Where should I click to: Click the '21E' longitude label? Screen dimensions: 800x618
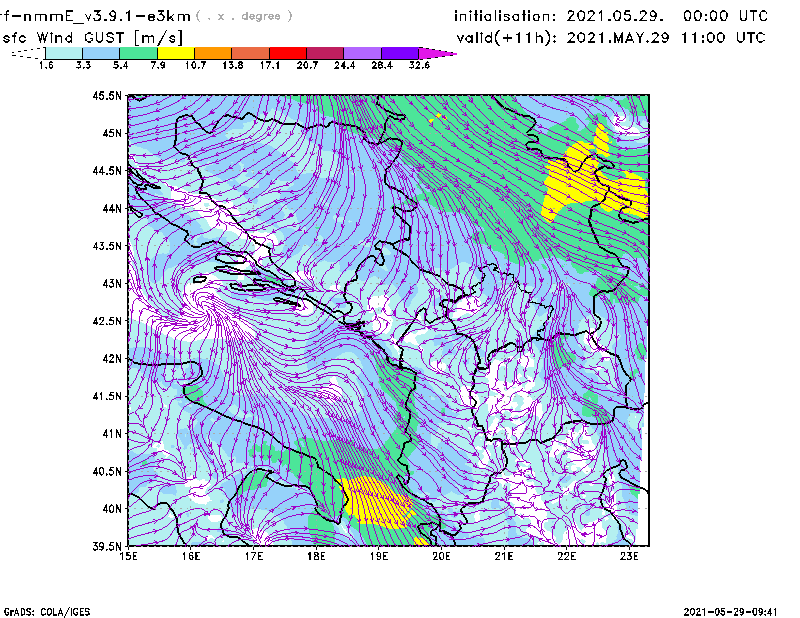[504, 556]
